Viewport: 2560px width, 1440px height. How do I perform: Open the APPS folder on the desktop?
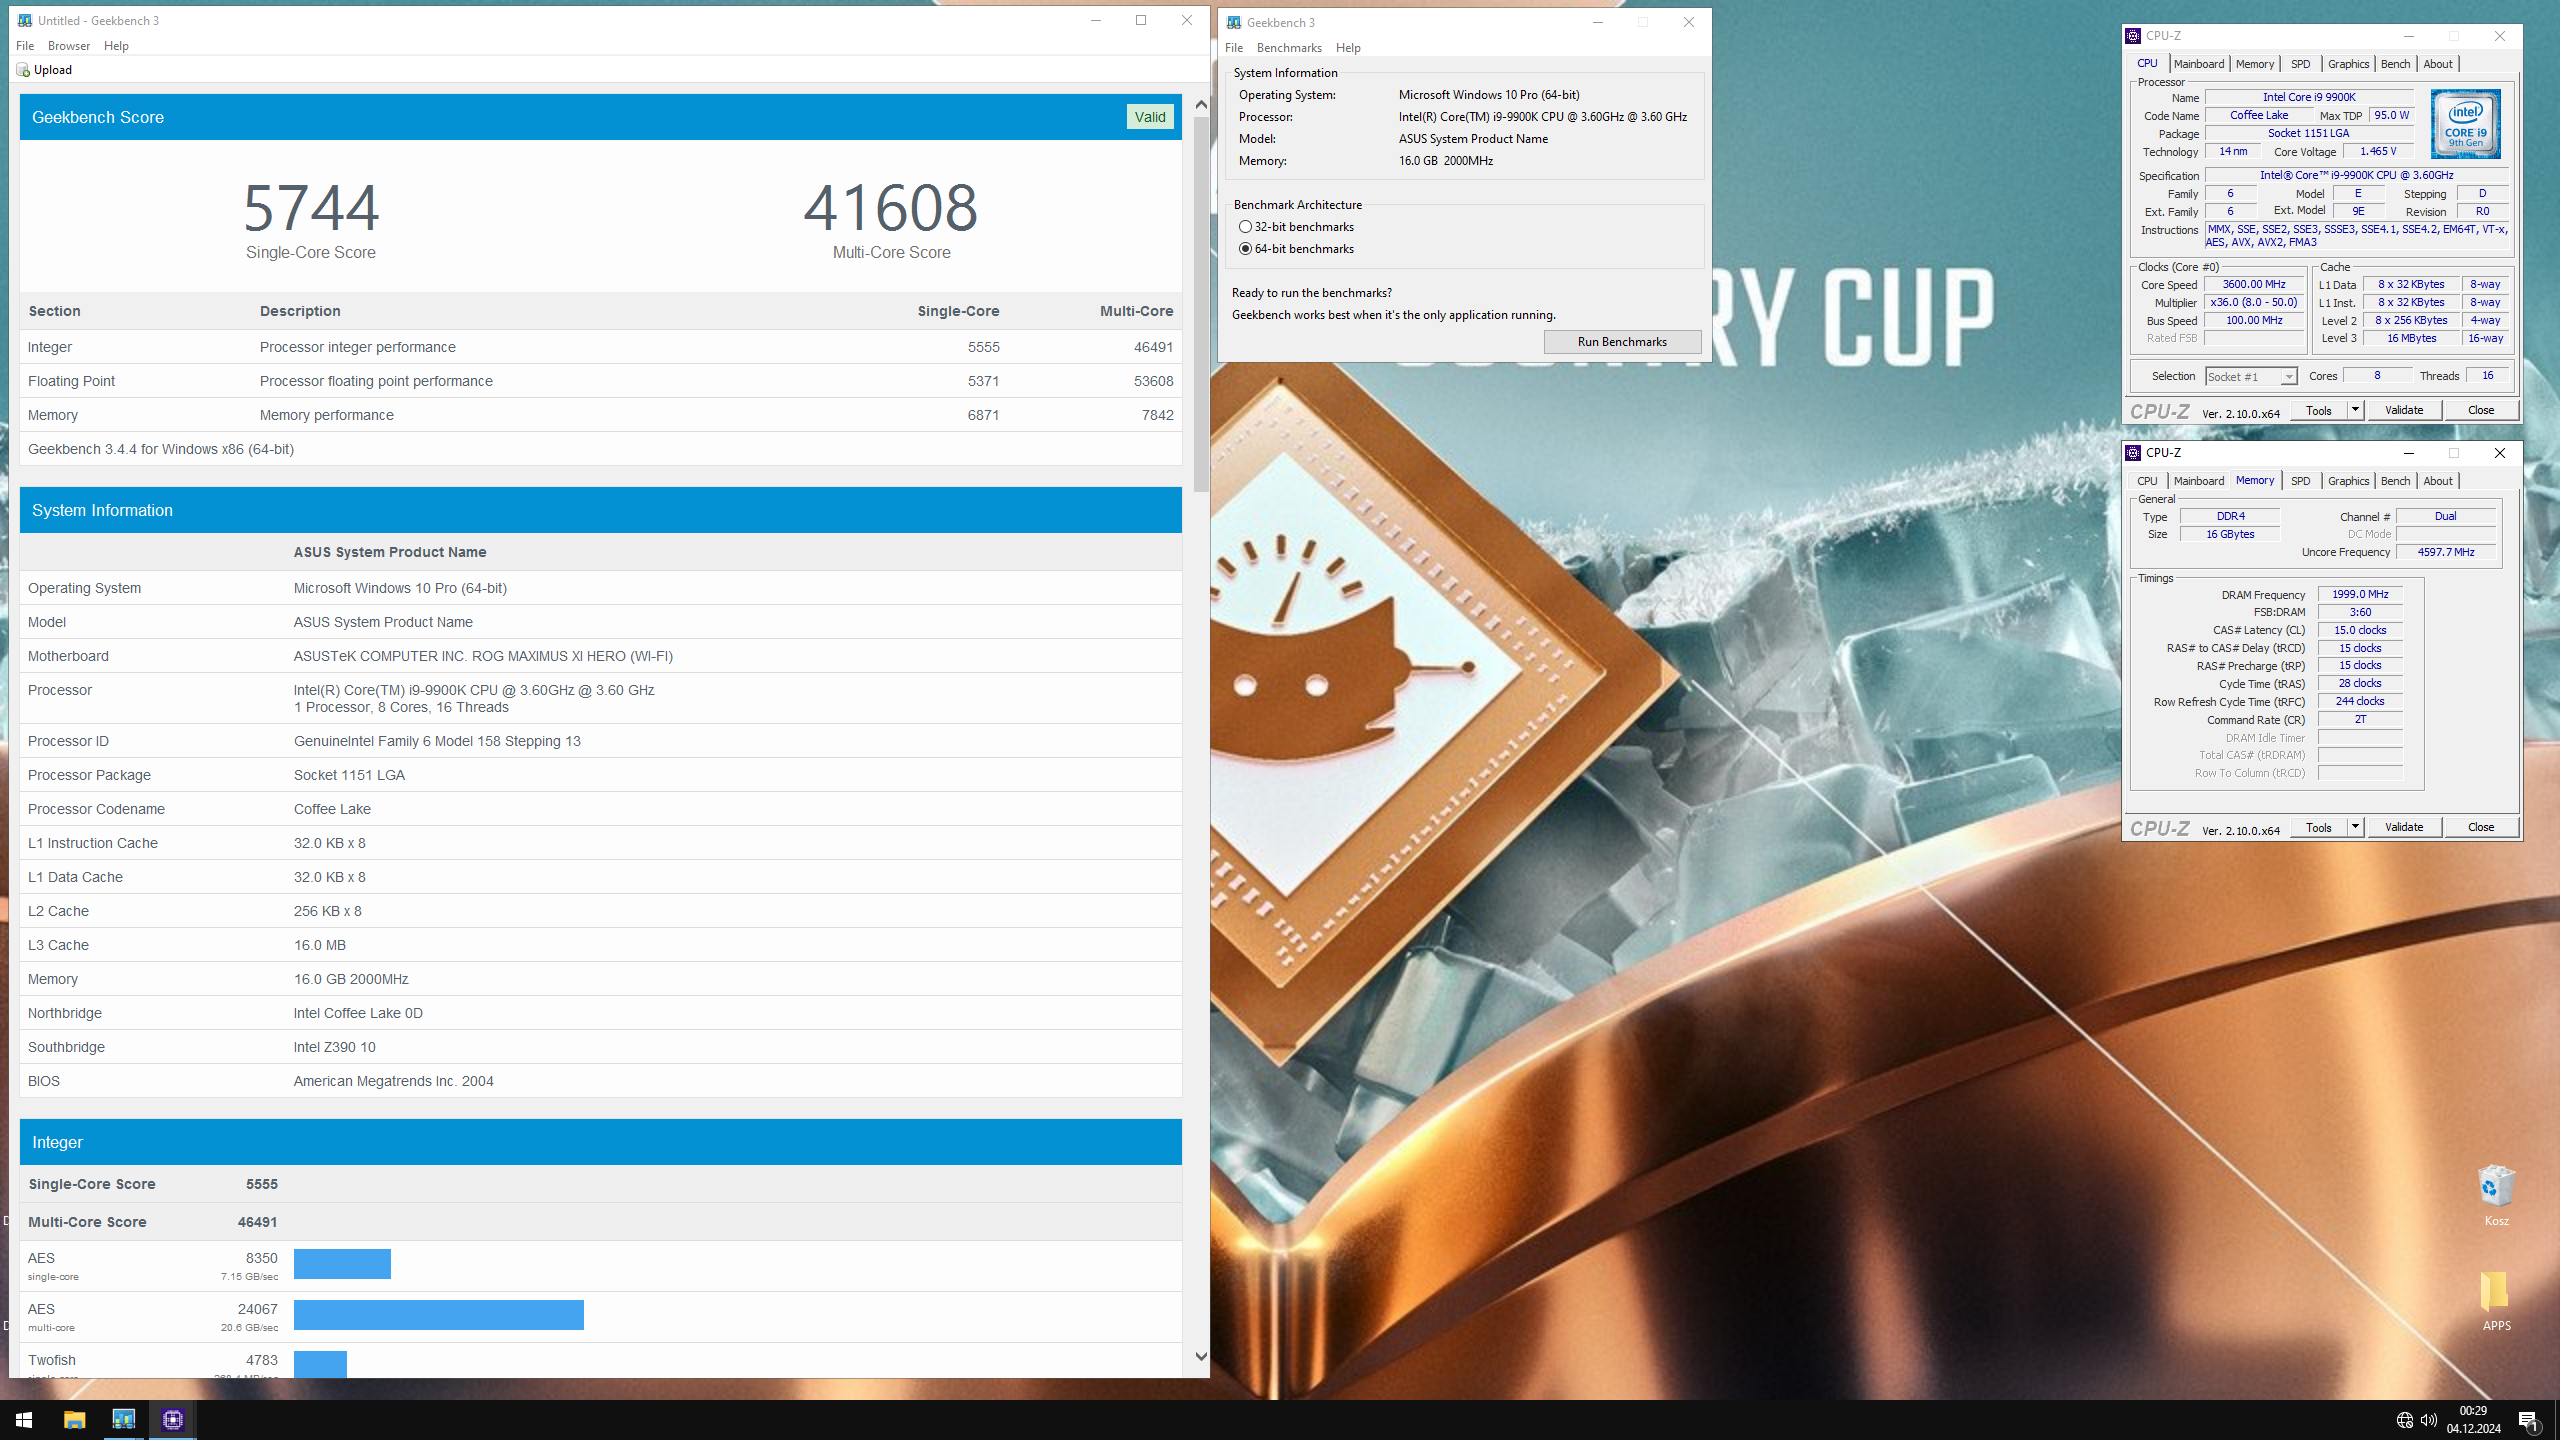2496,1300
